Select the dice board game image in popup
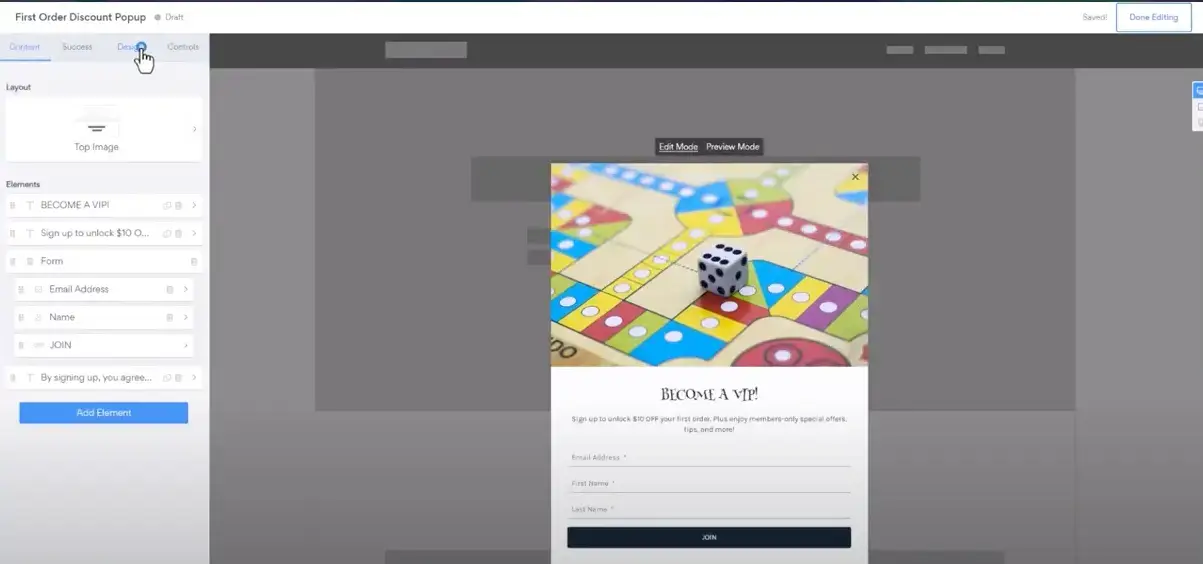Viewport: 1203px width, 564px height. click(709, 265)
